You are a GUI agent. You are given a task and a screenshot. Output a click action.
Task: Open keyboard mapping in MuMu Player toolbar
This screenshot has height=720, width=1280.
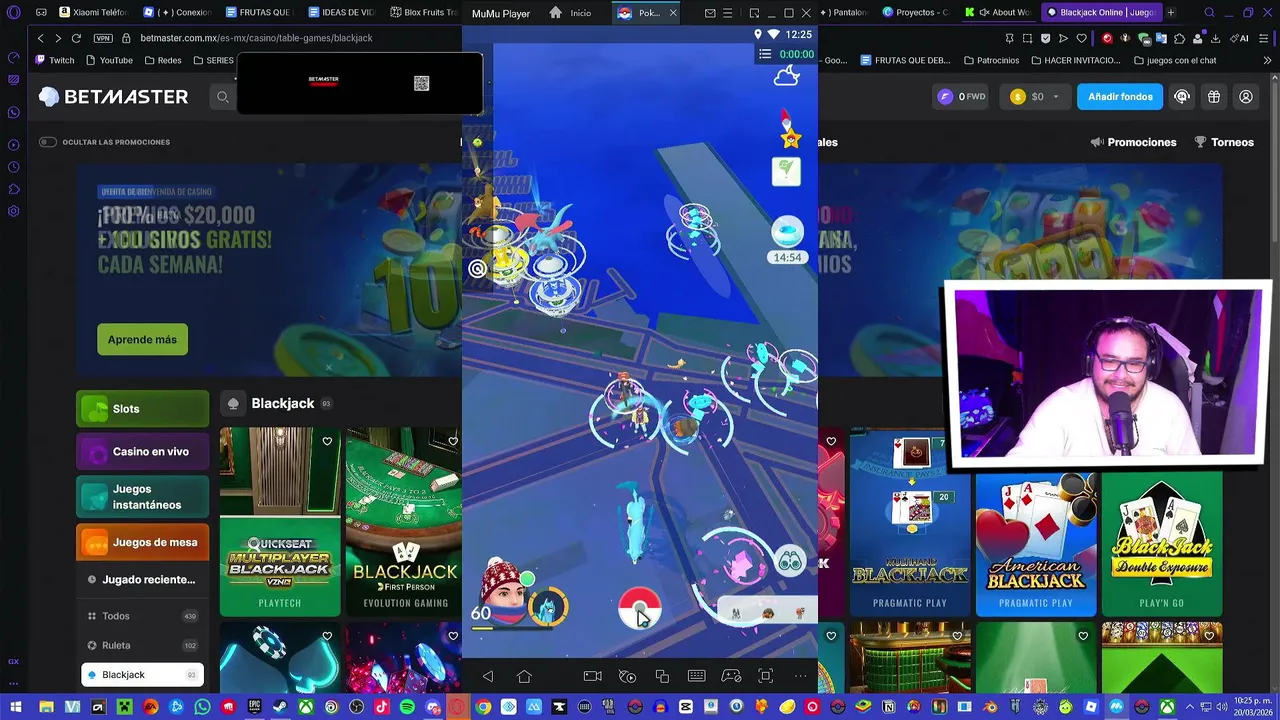tap(697, 676)
